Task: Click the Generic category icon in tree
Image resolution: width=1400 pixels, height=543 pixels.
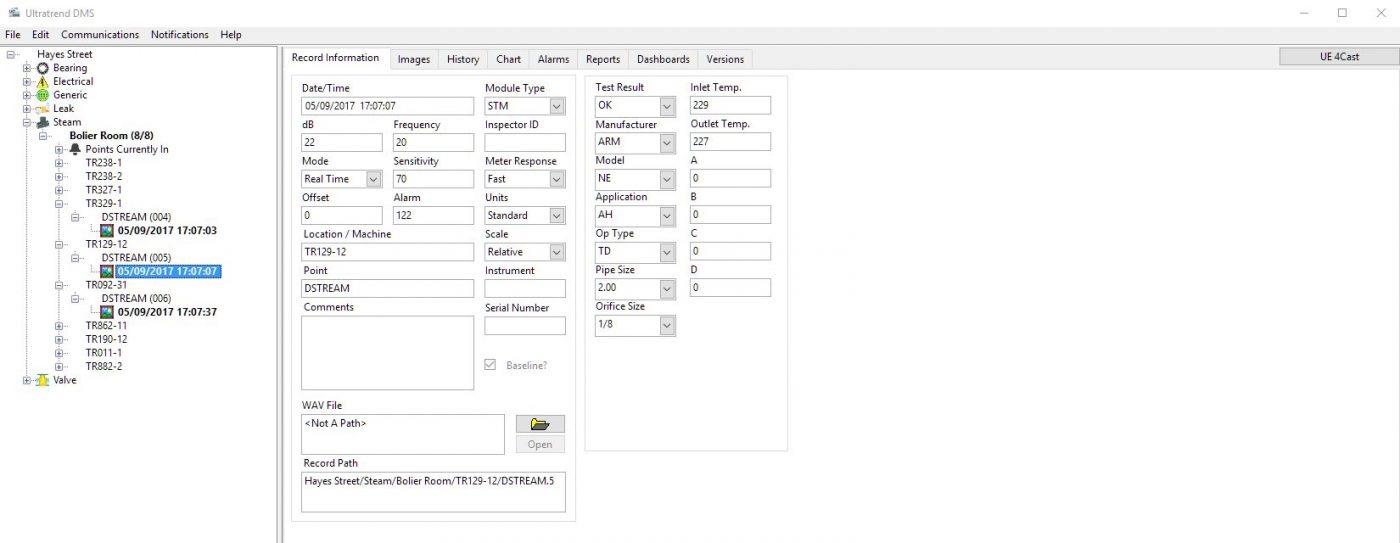Action: (x=43, y=95)
